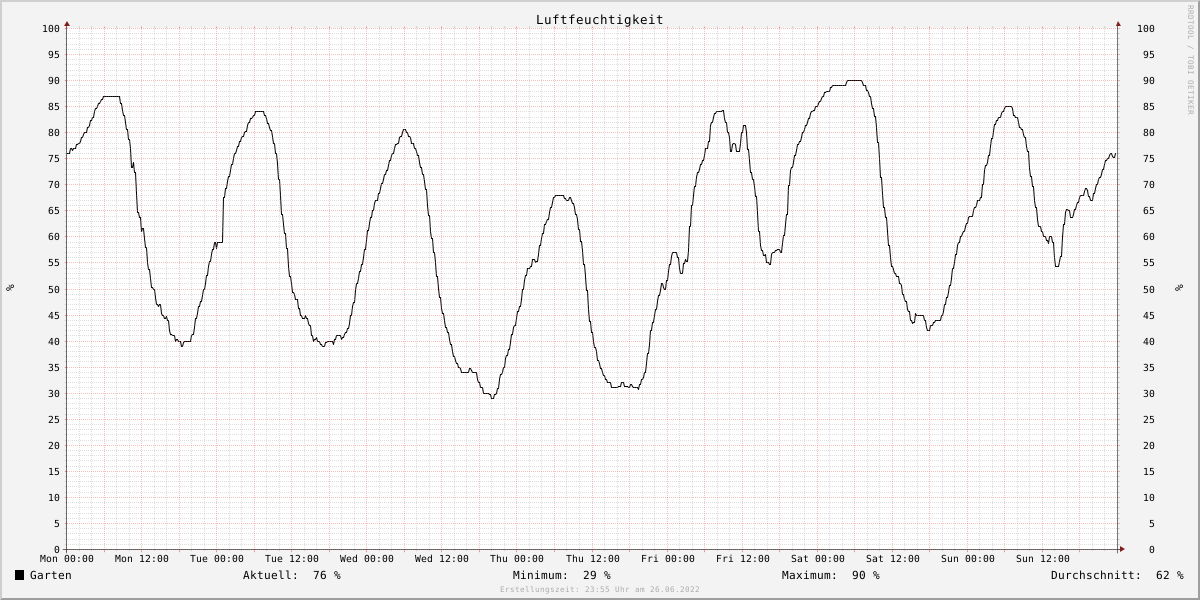Click the "Thu 00:00" time axis label
This screenshot has height=600, width=1200.
click(517, 559)
